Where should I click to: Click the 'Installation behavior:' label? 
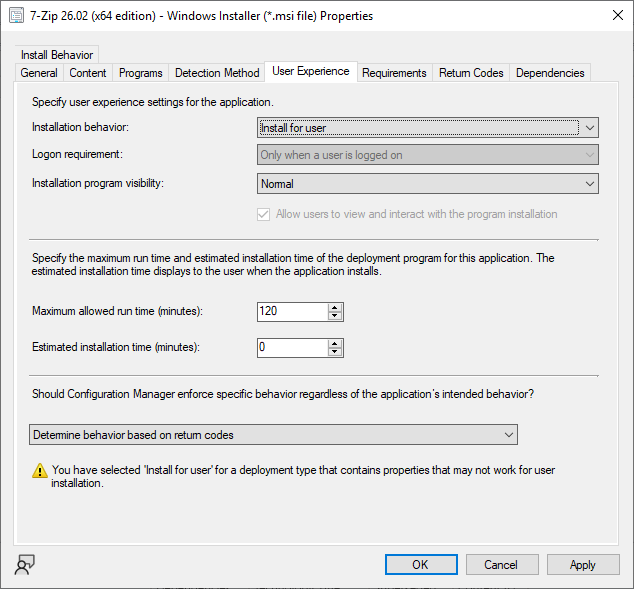click(x=80, y=127)
